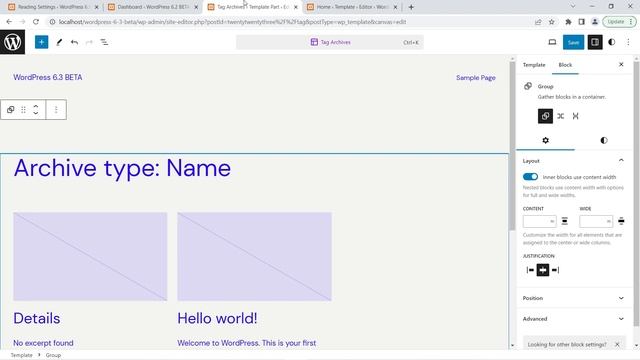Go back in browser history

[9, 22]
